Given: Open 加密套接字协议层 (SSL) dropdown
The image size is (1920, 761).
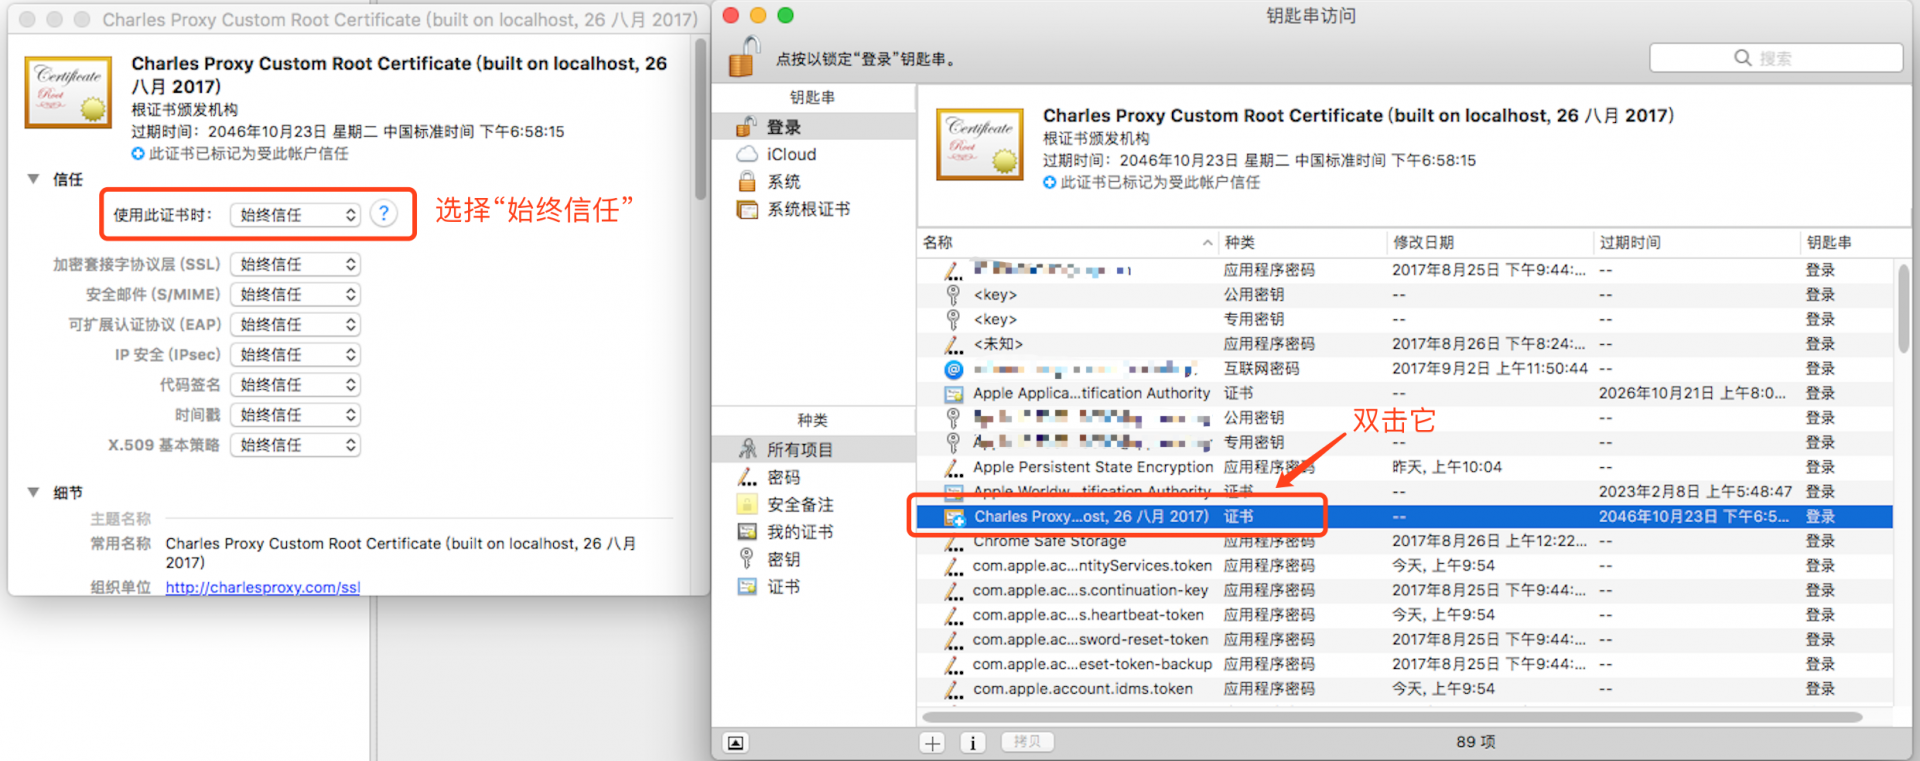Looking at the screenshot, I should coord(296,264).
